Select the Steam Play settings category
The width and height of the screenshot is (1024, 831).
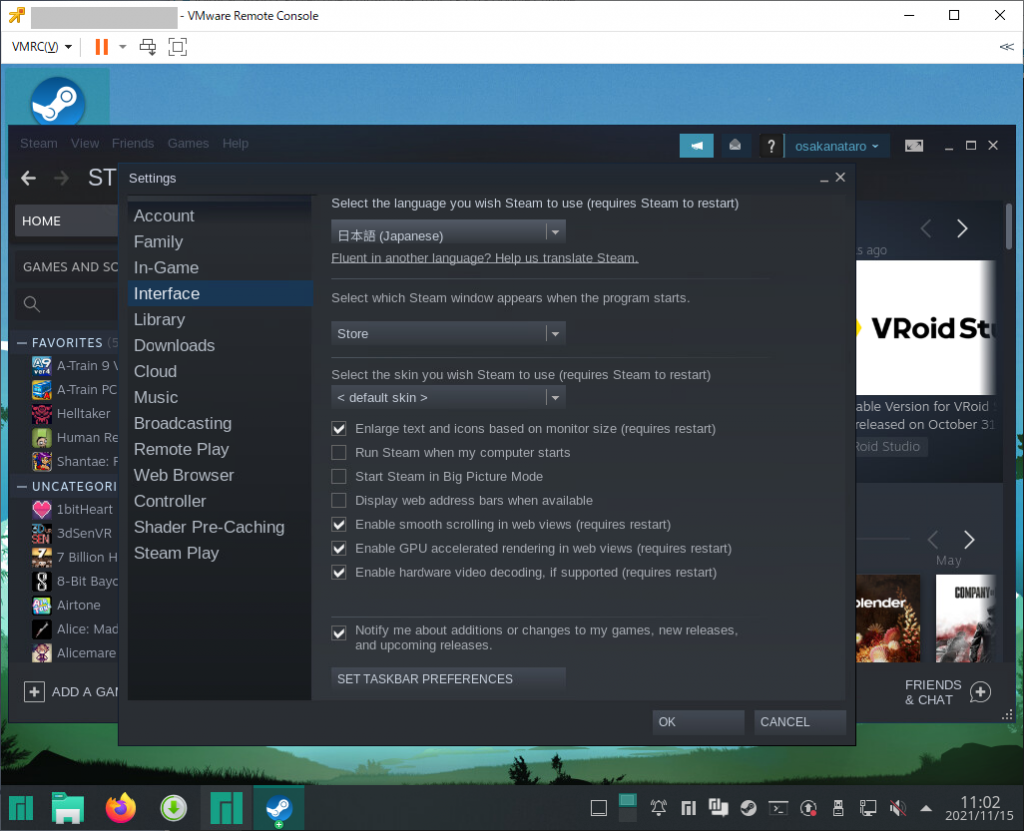220,553
